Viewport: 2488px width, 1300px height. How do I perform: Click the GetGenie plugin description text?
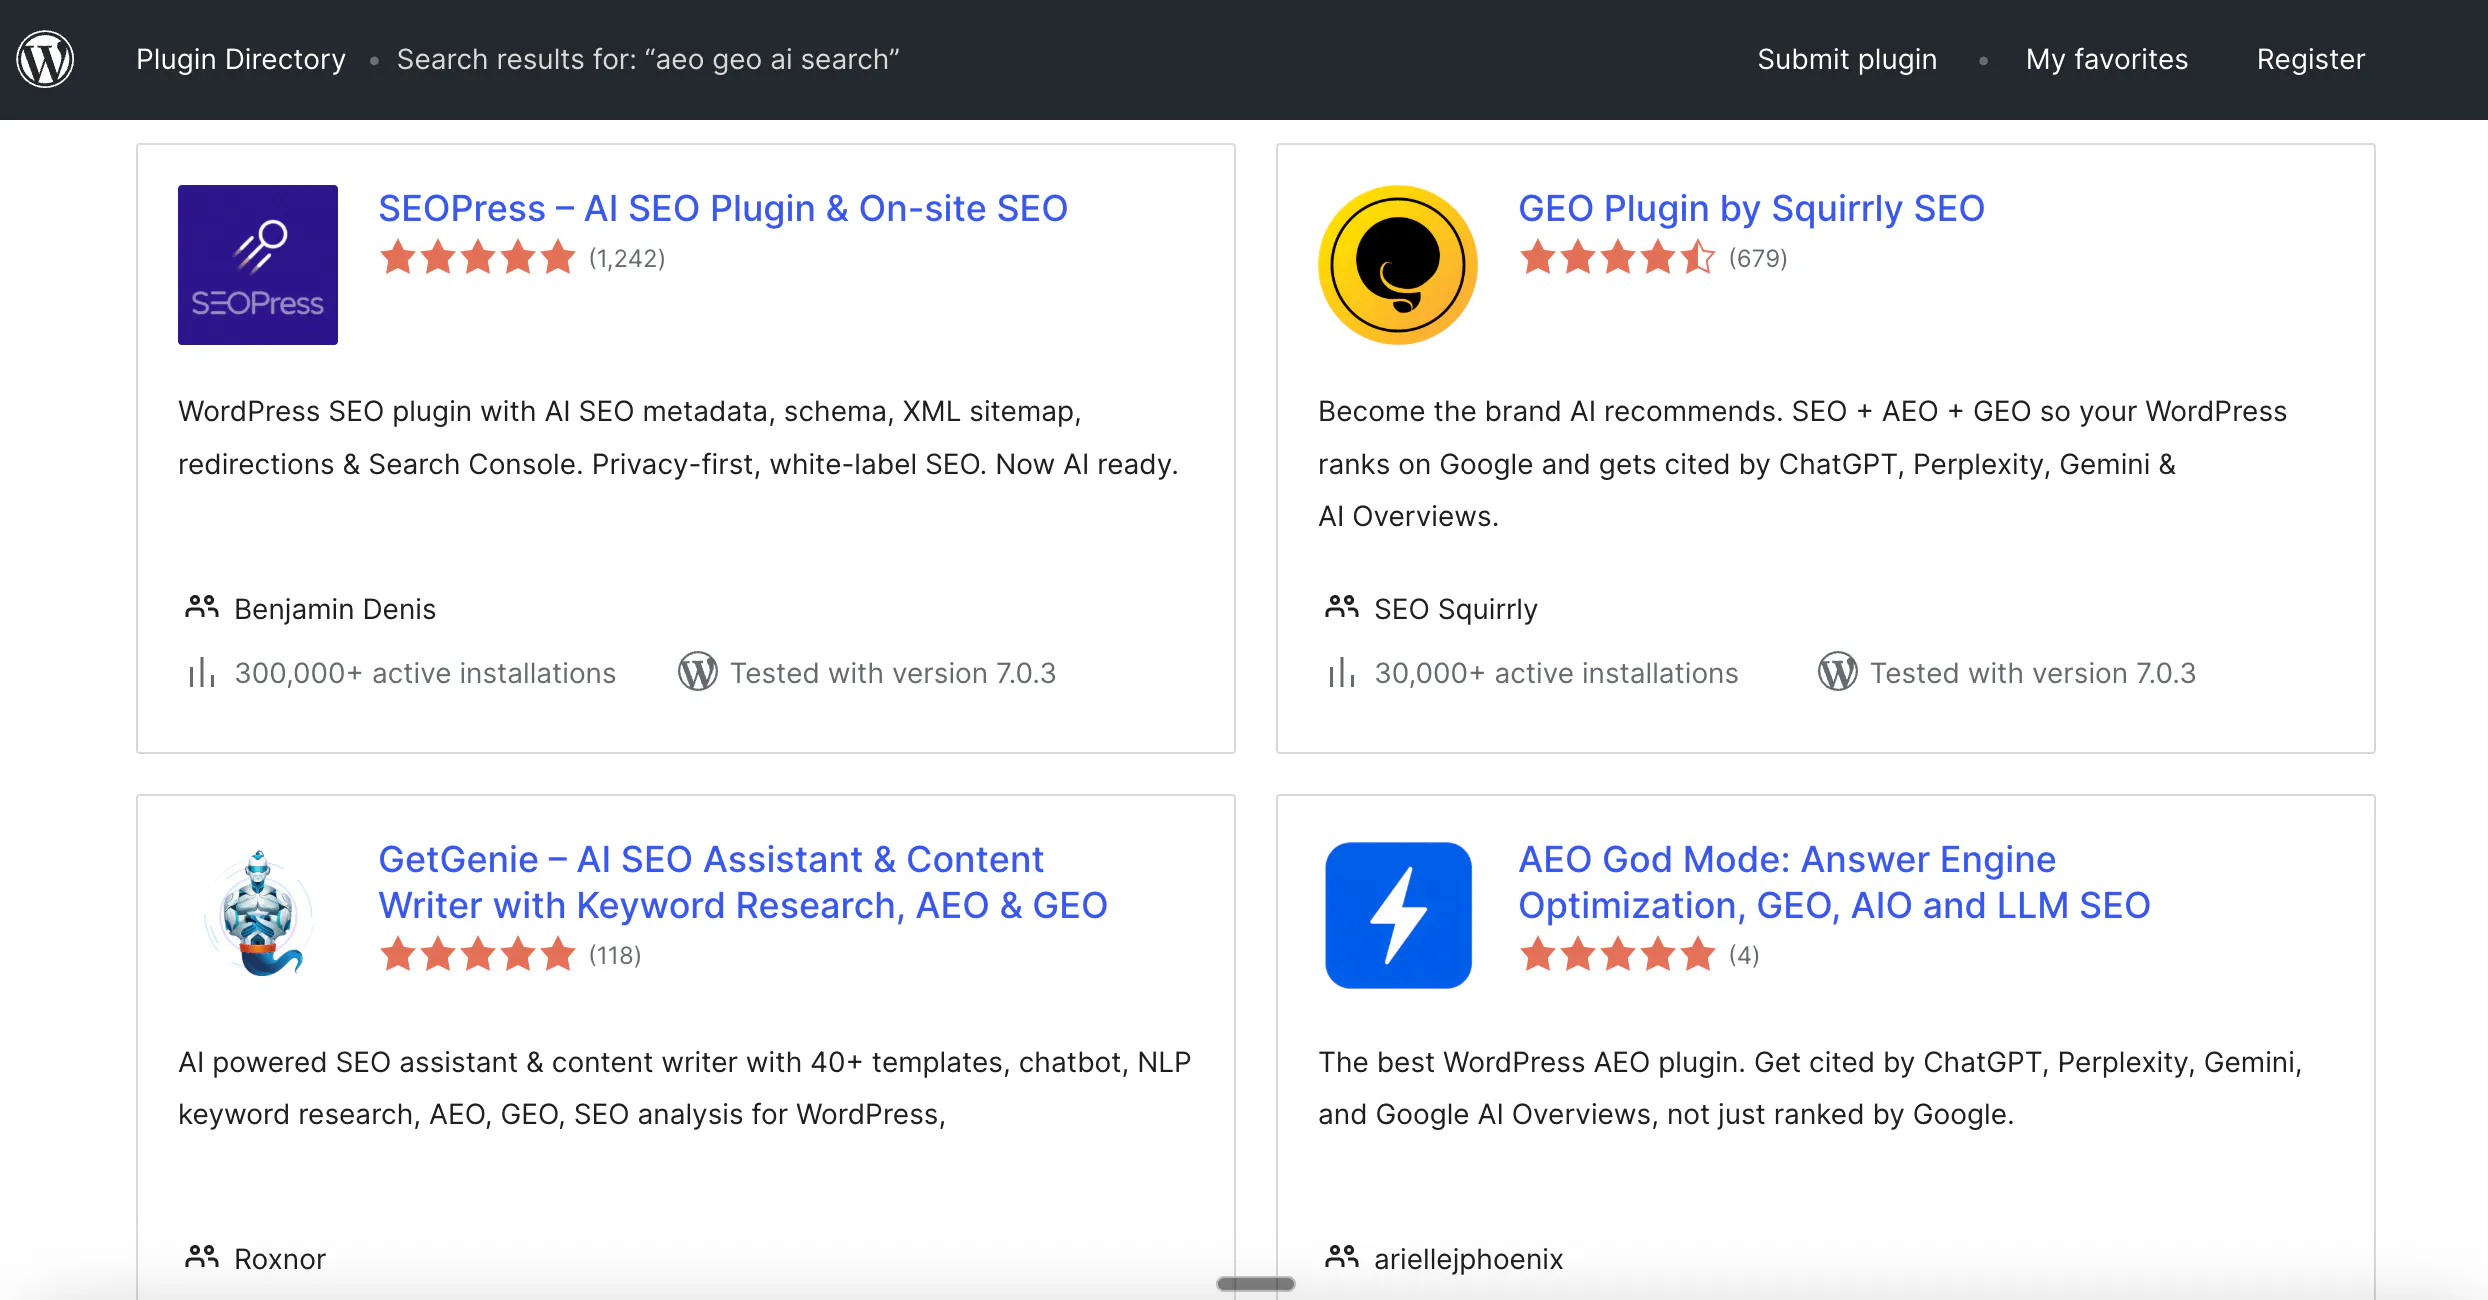tap(685, 1088)
